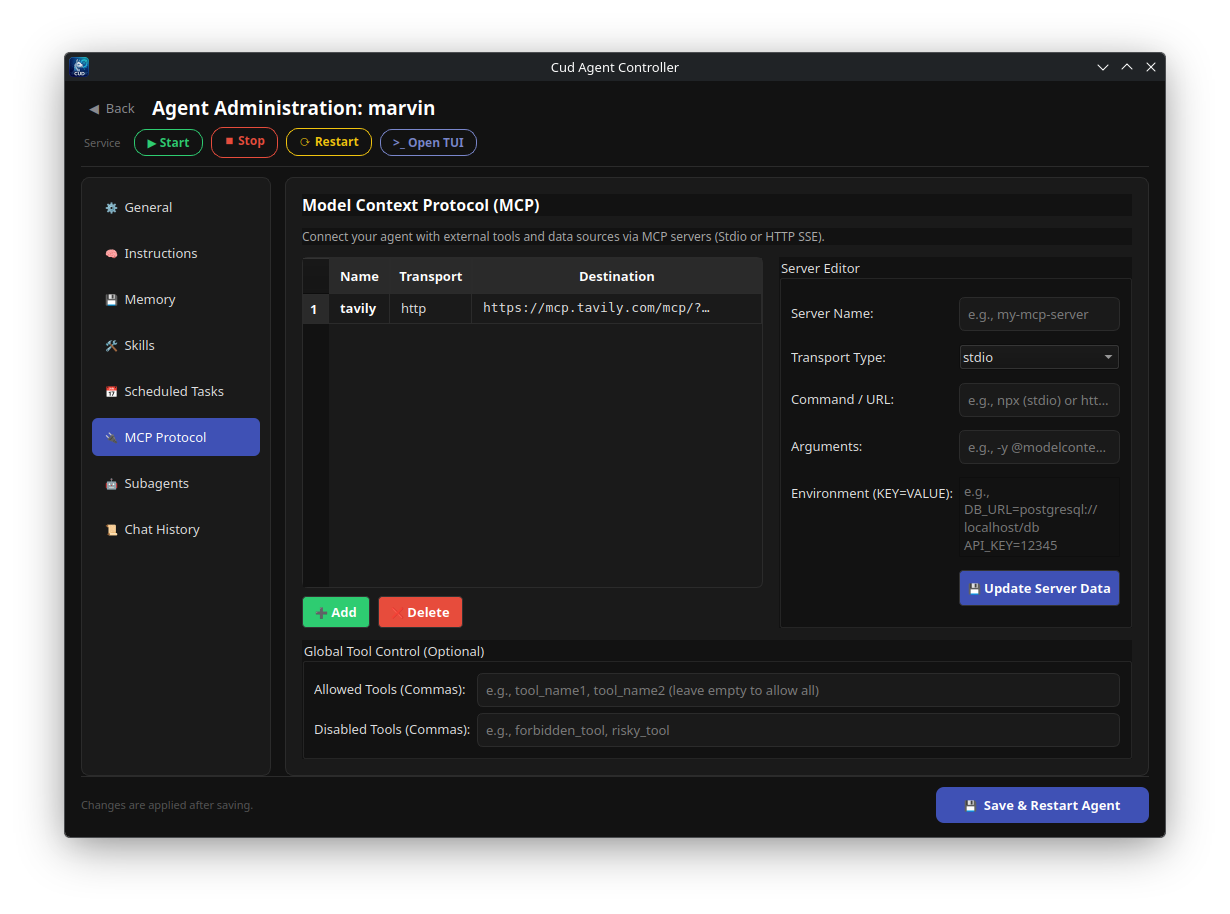
Task: Click the Transport Type dropdown arrow
Action: pos(1108,357)
